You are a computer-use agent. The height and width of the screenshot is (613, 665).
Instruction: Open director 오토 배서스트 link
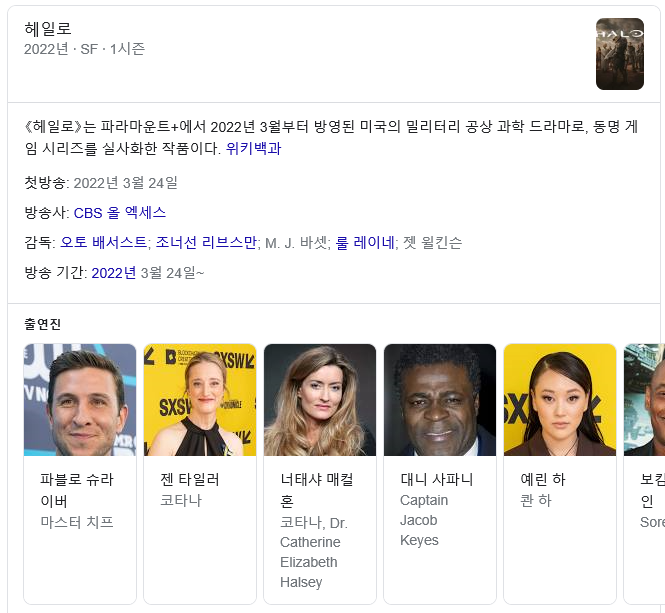(103, 242)
